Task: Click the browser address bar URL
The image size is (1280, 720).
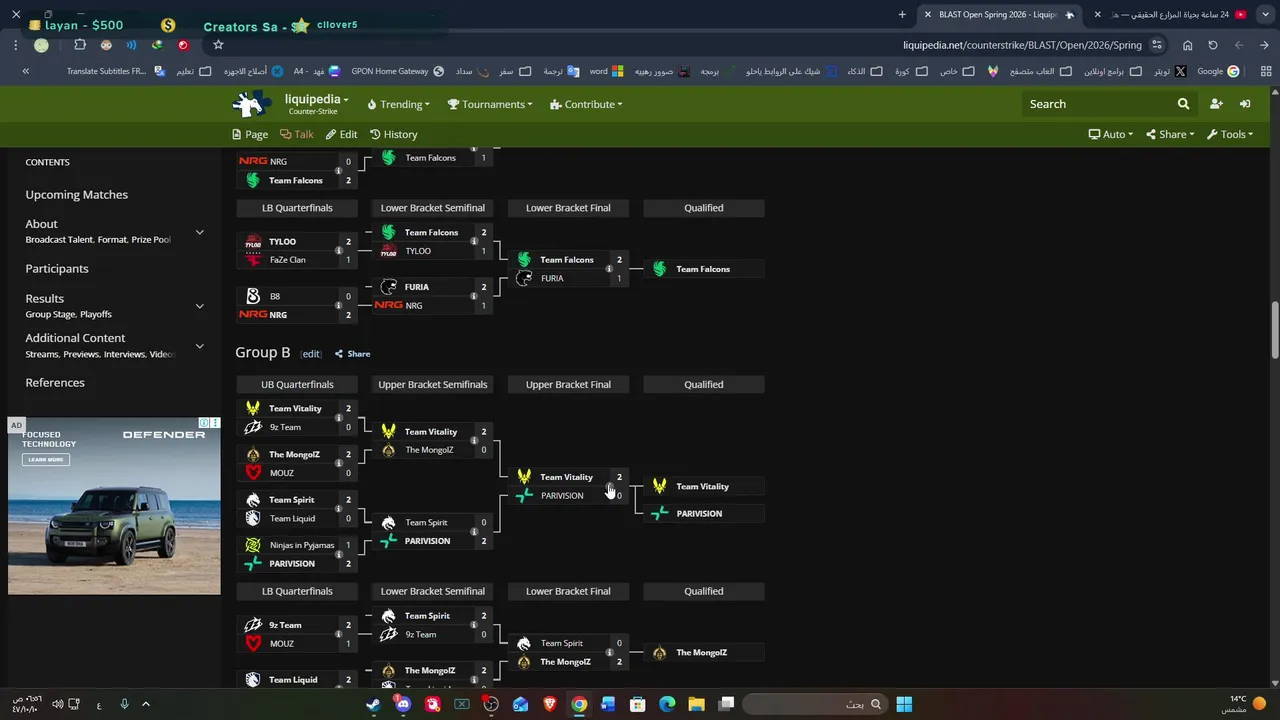Action: [1022, 45]
